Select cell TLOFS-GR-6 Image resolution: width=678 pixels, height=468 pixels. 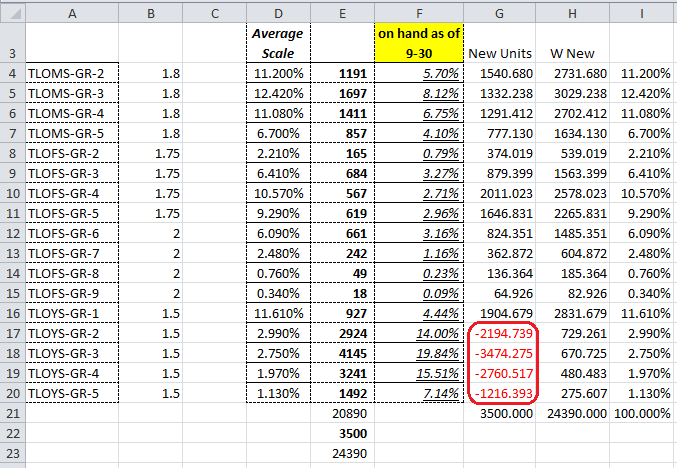pyautogui.click(x=72, y=234)
